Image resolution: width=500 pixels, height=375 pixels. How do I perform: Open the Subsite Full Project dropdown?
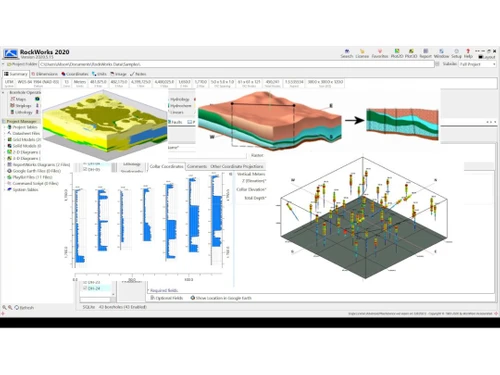pos(477,64)
